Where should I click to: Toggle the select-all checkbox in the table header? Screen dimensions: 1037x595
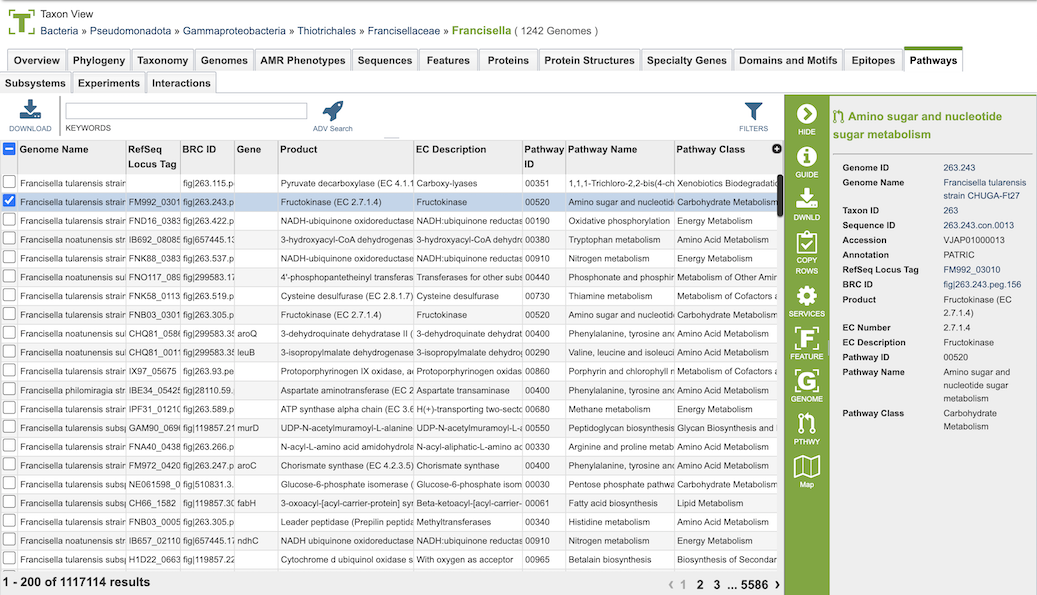point(9,149)
